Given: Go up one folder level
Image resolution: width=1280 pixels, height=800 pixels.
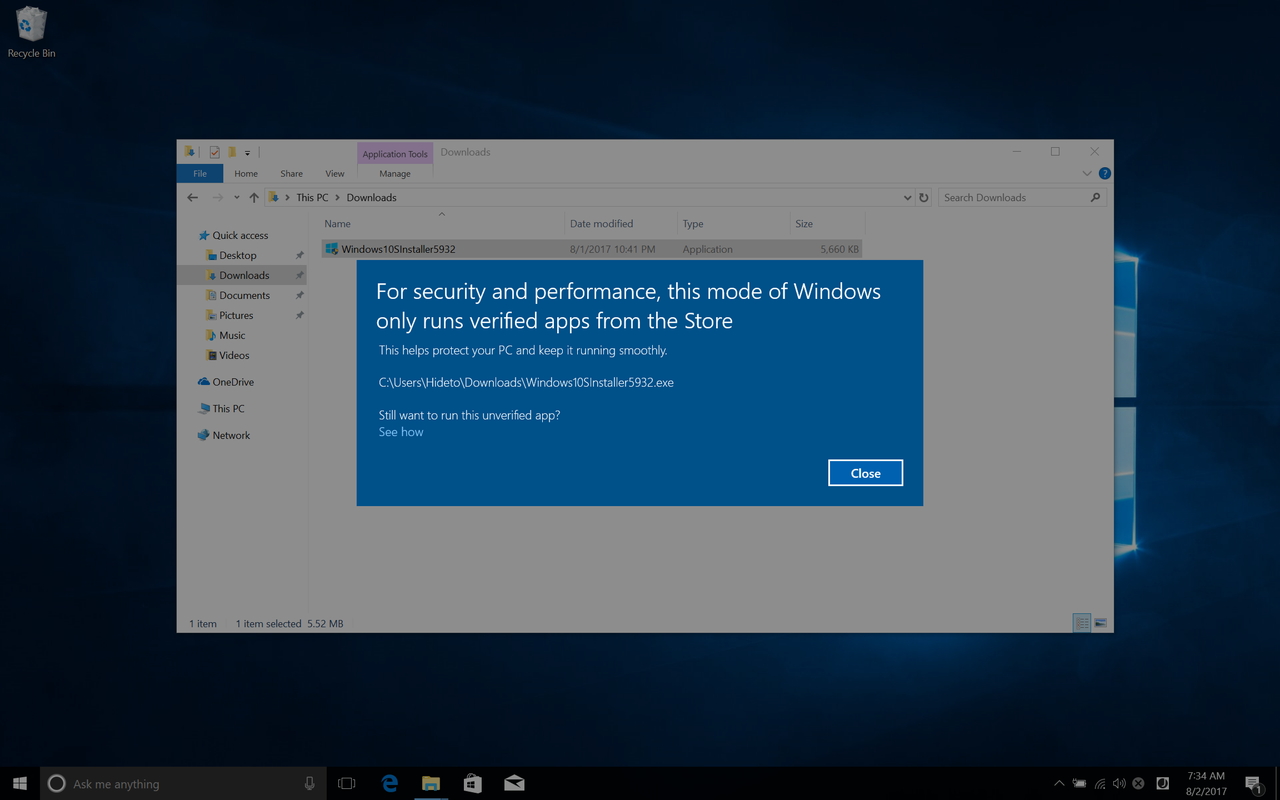Looking at the screenshot, I should (x=254, y=198).
